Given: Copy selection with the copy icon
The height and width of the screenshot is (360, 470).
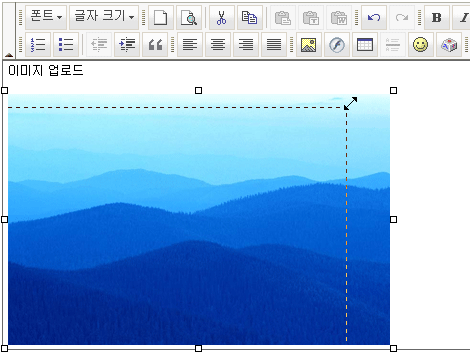Looking at the screenshot, I should coord(249,17).
